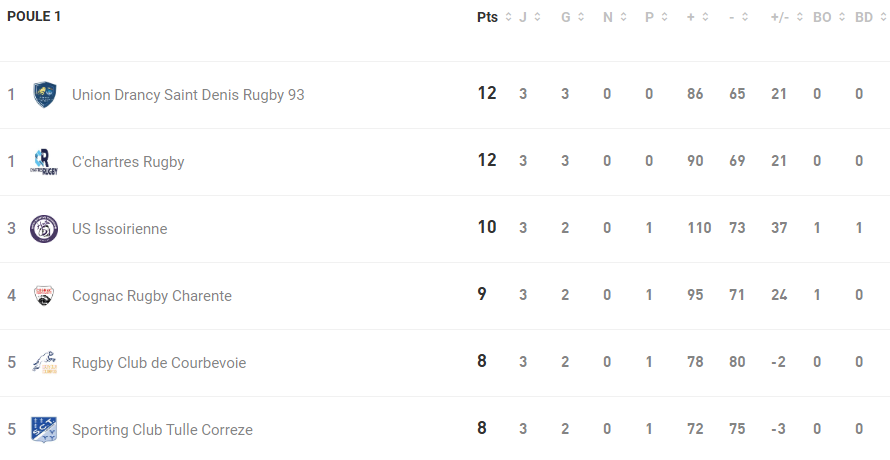890x460 pixels.
Task: Click the POULE 1 heading
Action: [34, 17]
